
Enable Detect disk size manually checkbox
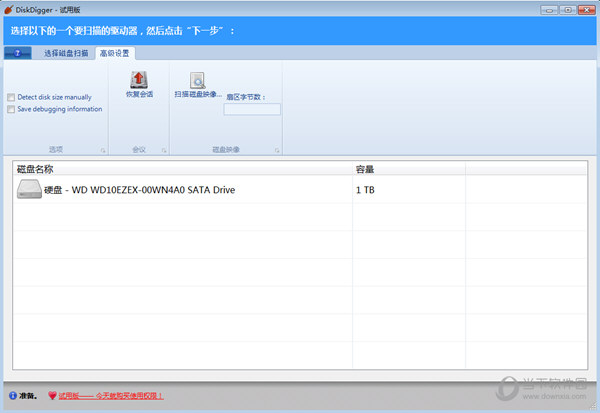click(x=11, y=97)
